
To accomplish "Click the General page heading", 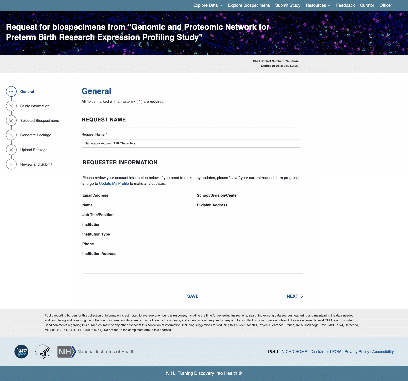I will click(96, 91).
